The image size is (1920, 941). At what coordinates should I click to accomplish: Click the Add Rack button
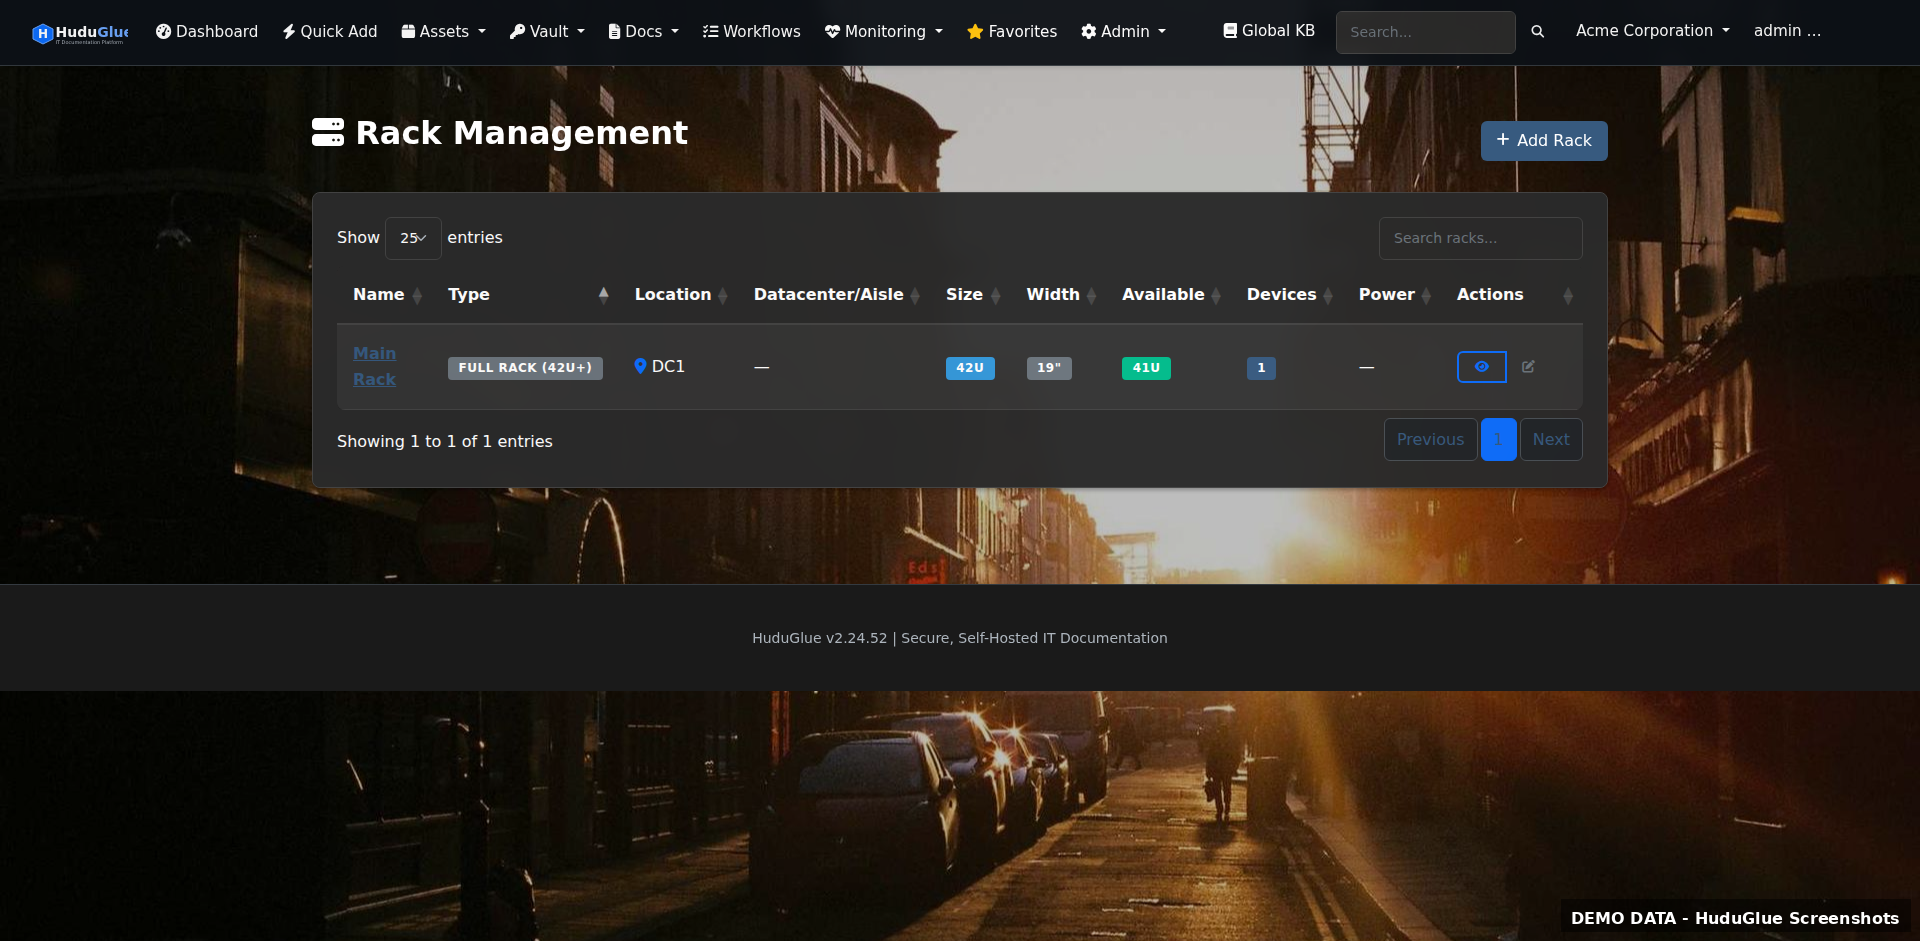[x=1543, y=141]
